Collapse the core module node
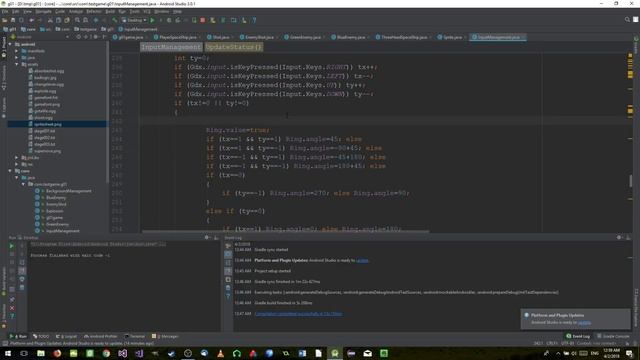The image size is (640, 360). pyautogui.click(x=10, y=171)
